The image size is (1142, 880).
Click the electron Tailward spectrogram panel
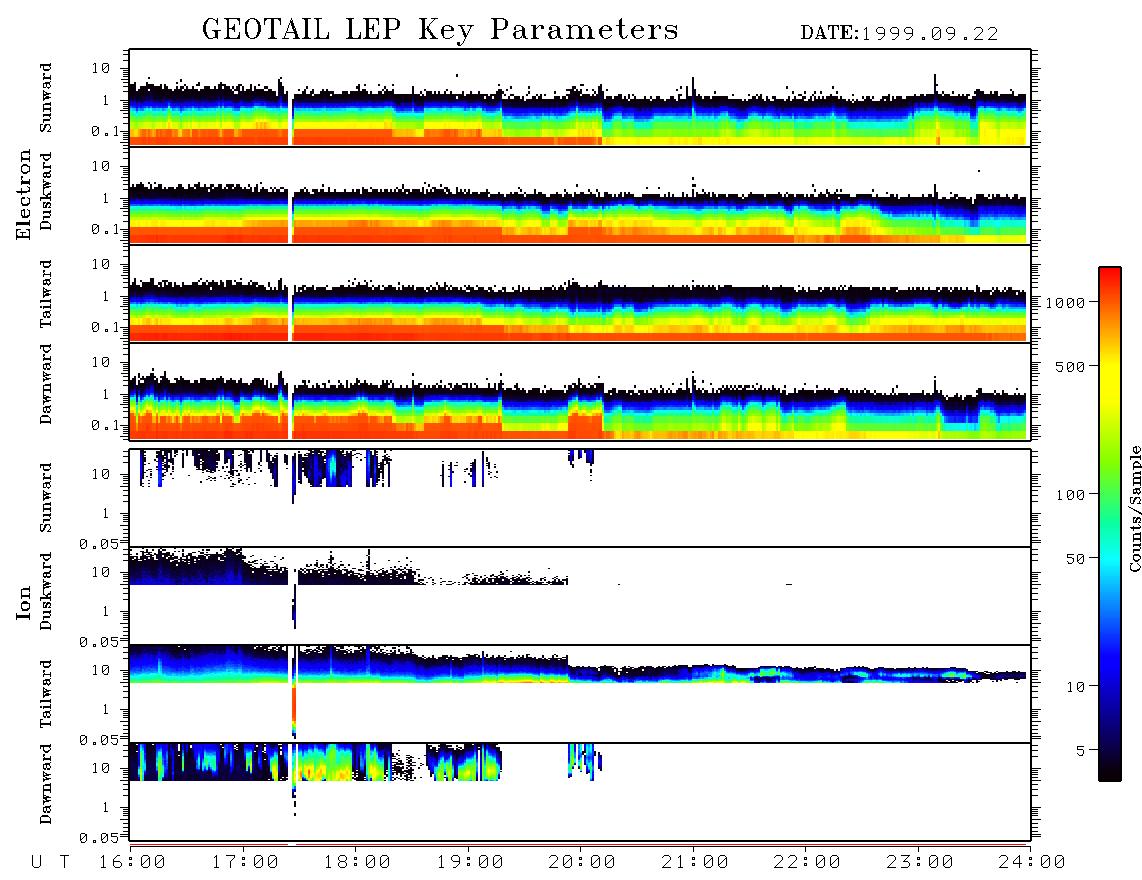(x=580, y=294)
